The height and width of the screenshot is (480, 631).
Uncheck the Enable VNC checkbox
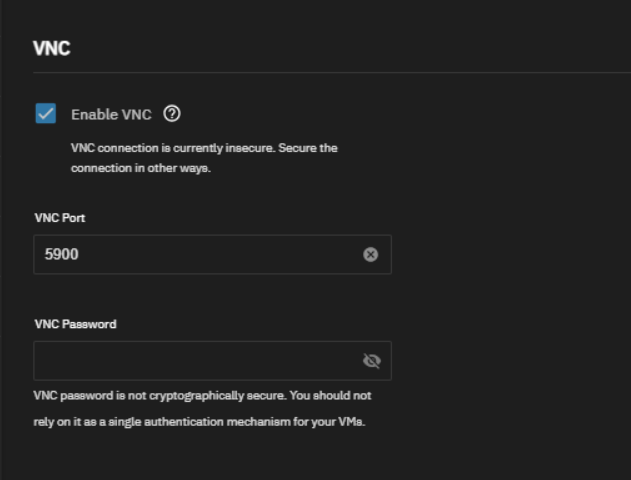click(45, 113)
